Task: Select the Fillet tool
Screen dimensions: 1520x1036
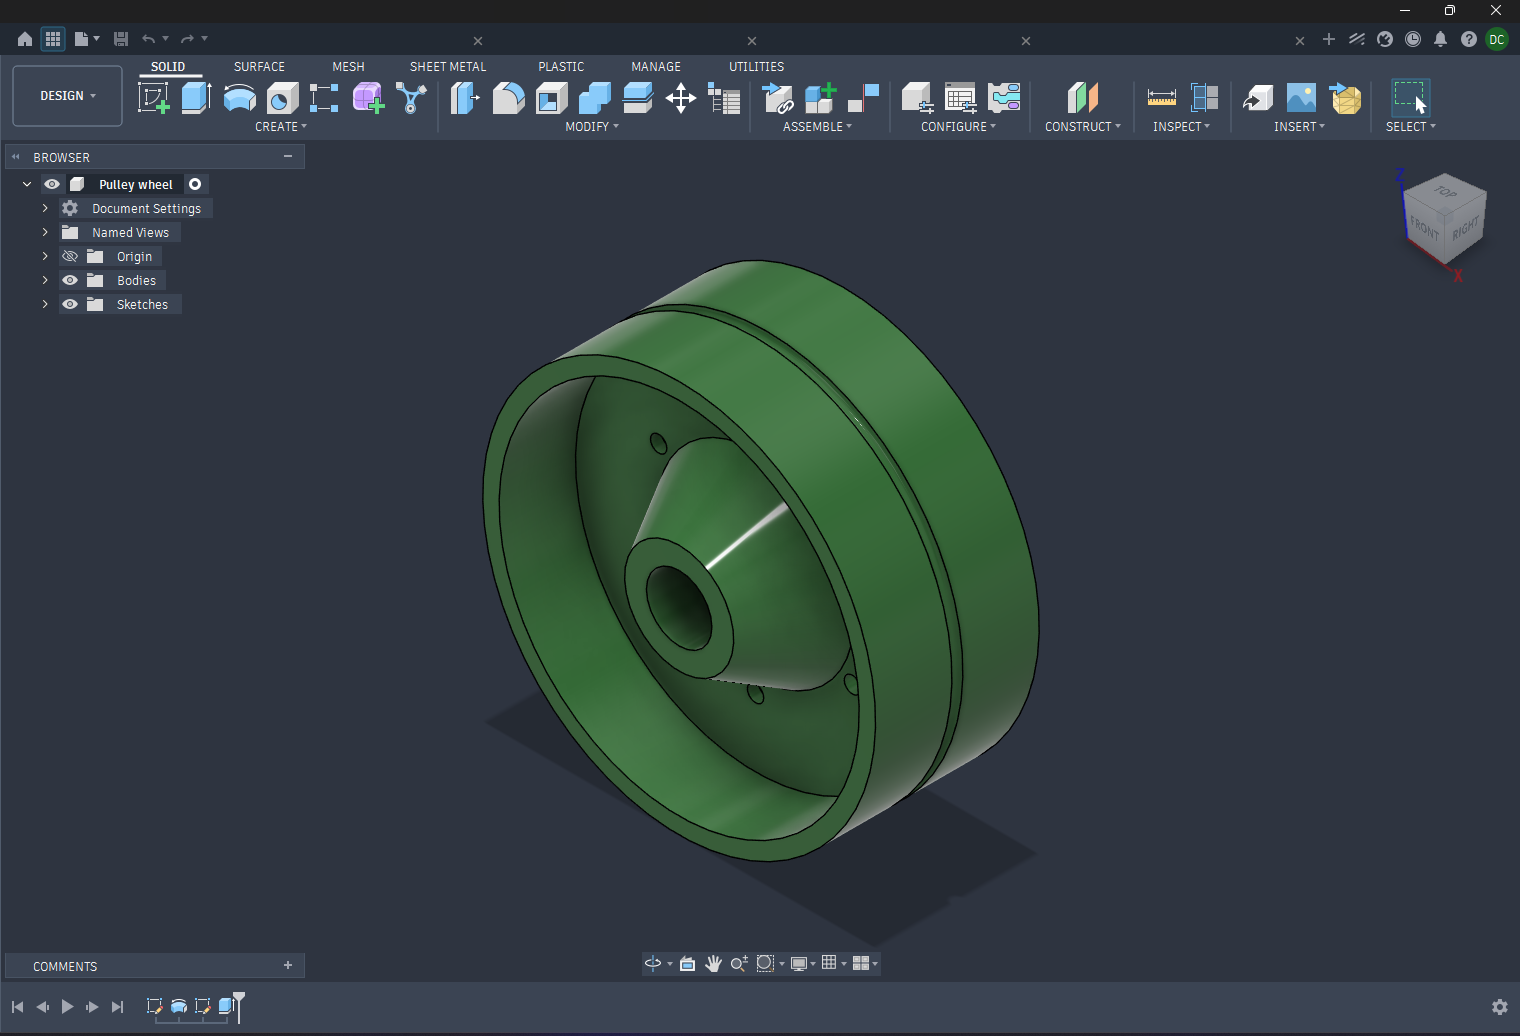Action: 508,98
